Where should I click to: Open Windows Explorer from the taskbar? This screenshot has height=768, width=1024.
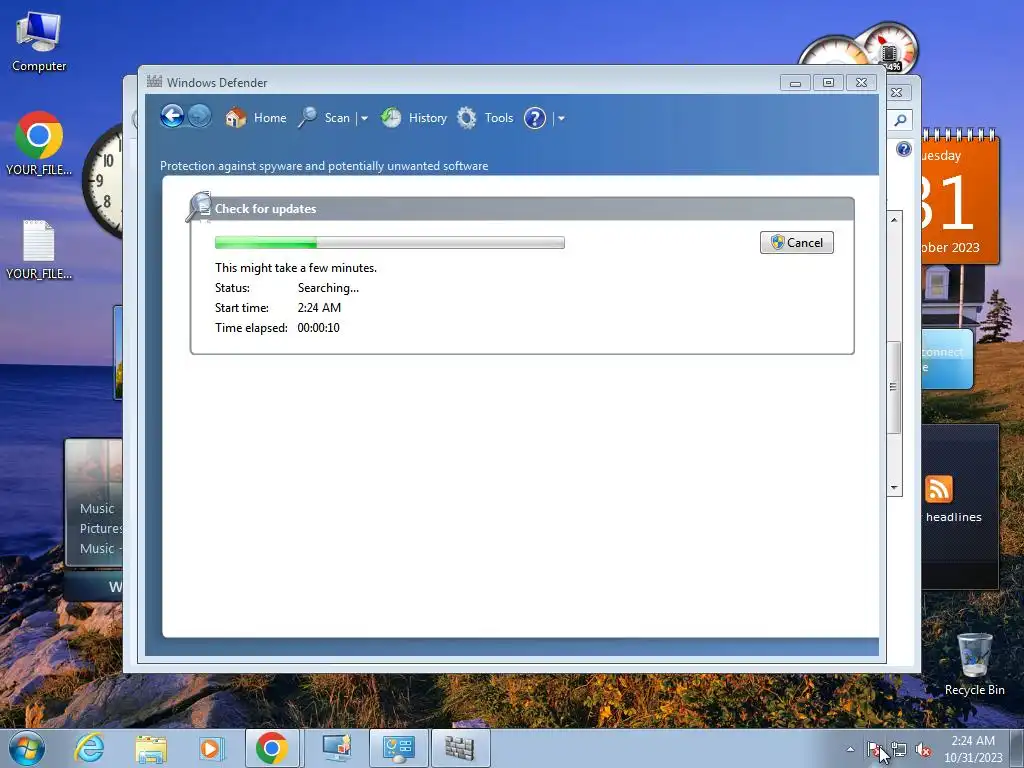pyautogui.click(x=151, y=748)
